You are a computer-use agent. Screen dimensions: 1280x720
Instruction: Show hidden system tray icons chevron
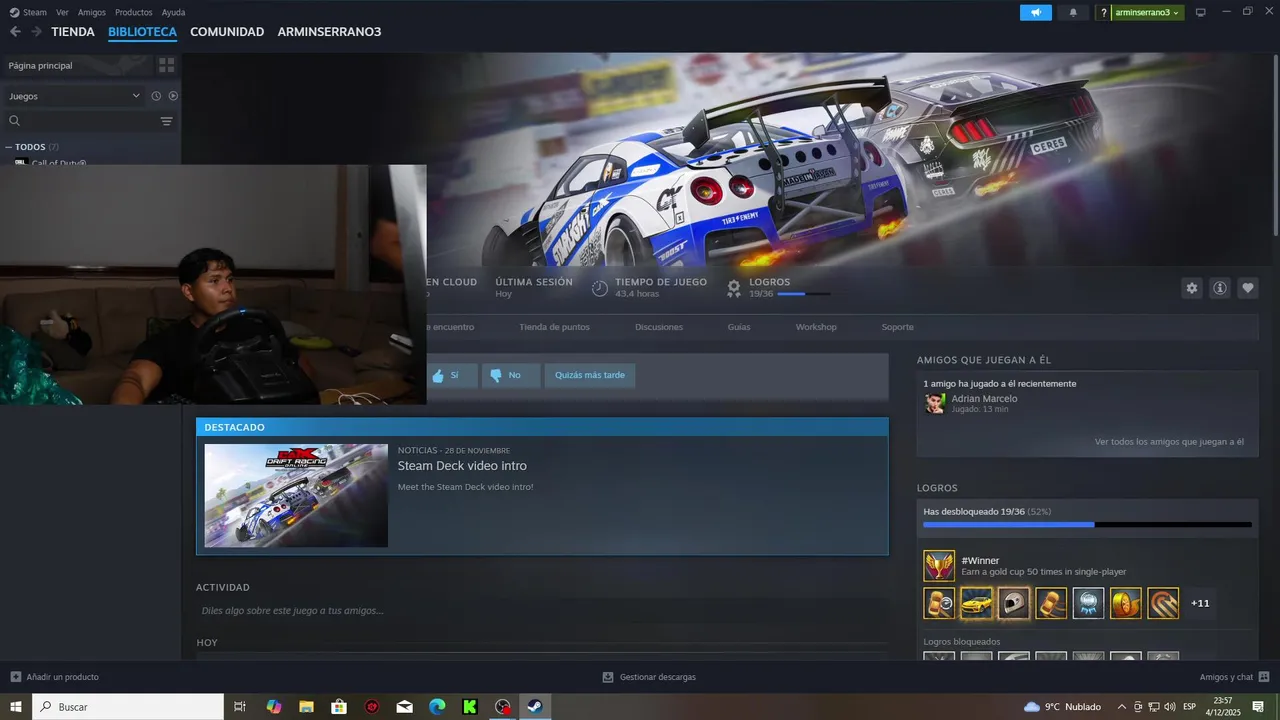point(1121,707)
